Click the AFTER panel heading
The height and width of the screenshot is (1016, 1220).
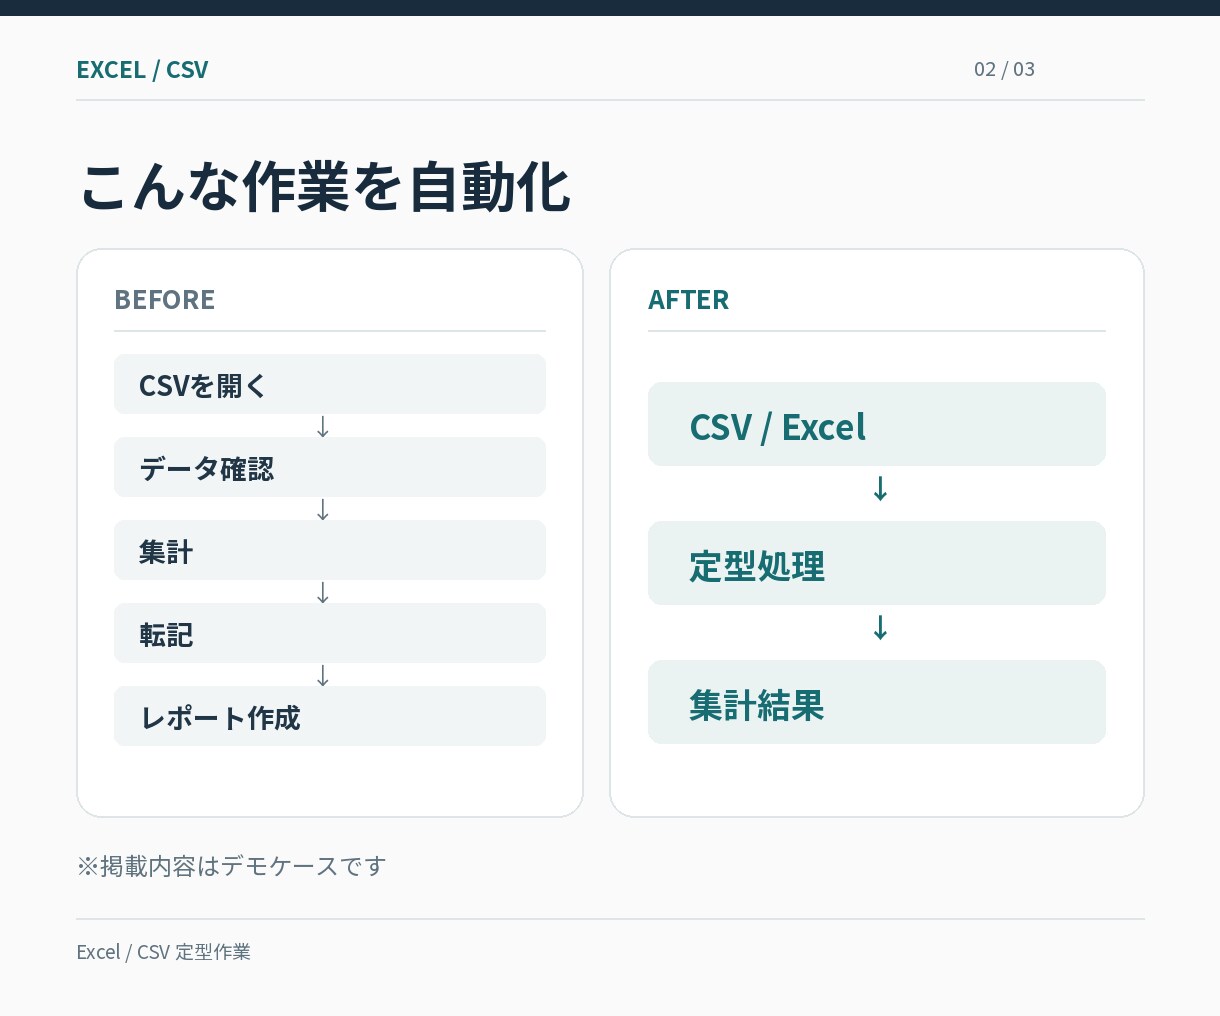(x=688, y=299)
